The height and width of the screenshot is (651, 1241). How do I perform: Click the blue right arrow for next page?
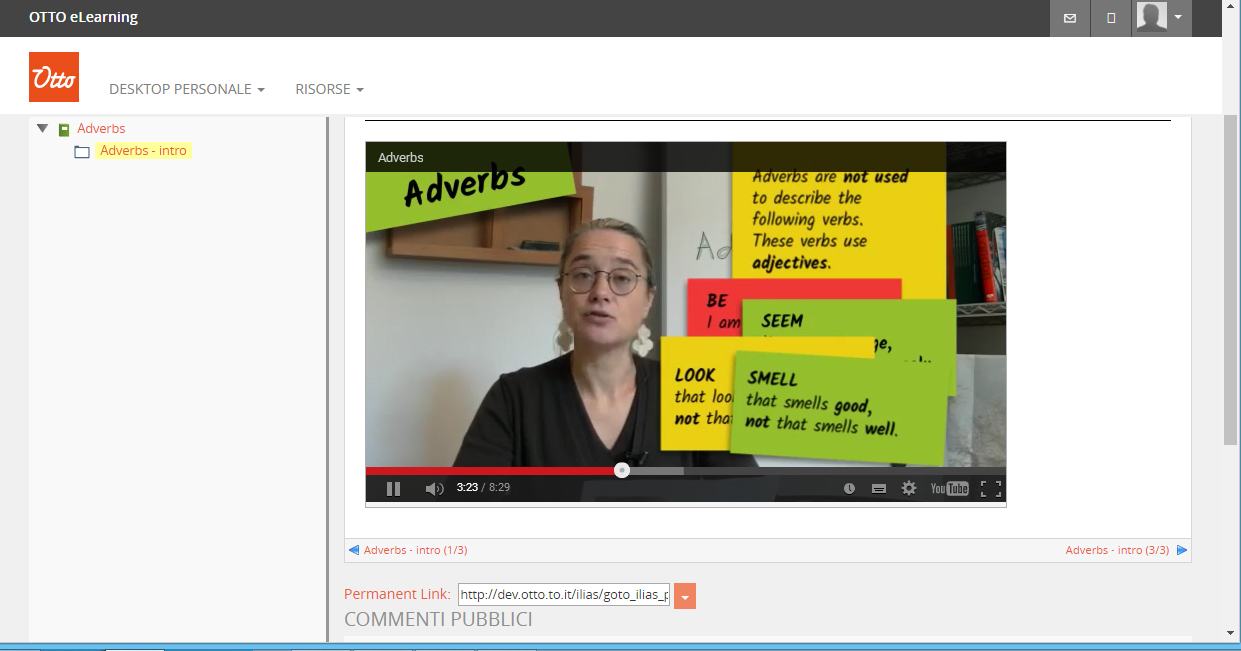(x=1182, y=550)
